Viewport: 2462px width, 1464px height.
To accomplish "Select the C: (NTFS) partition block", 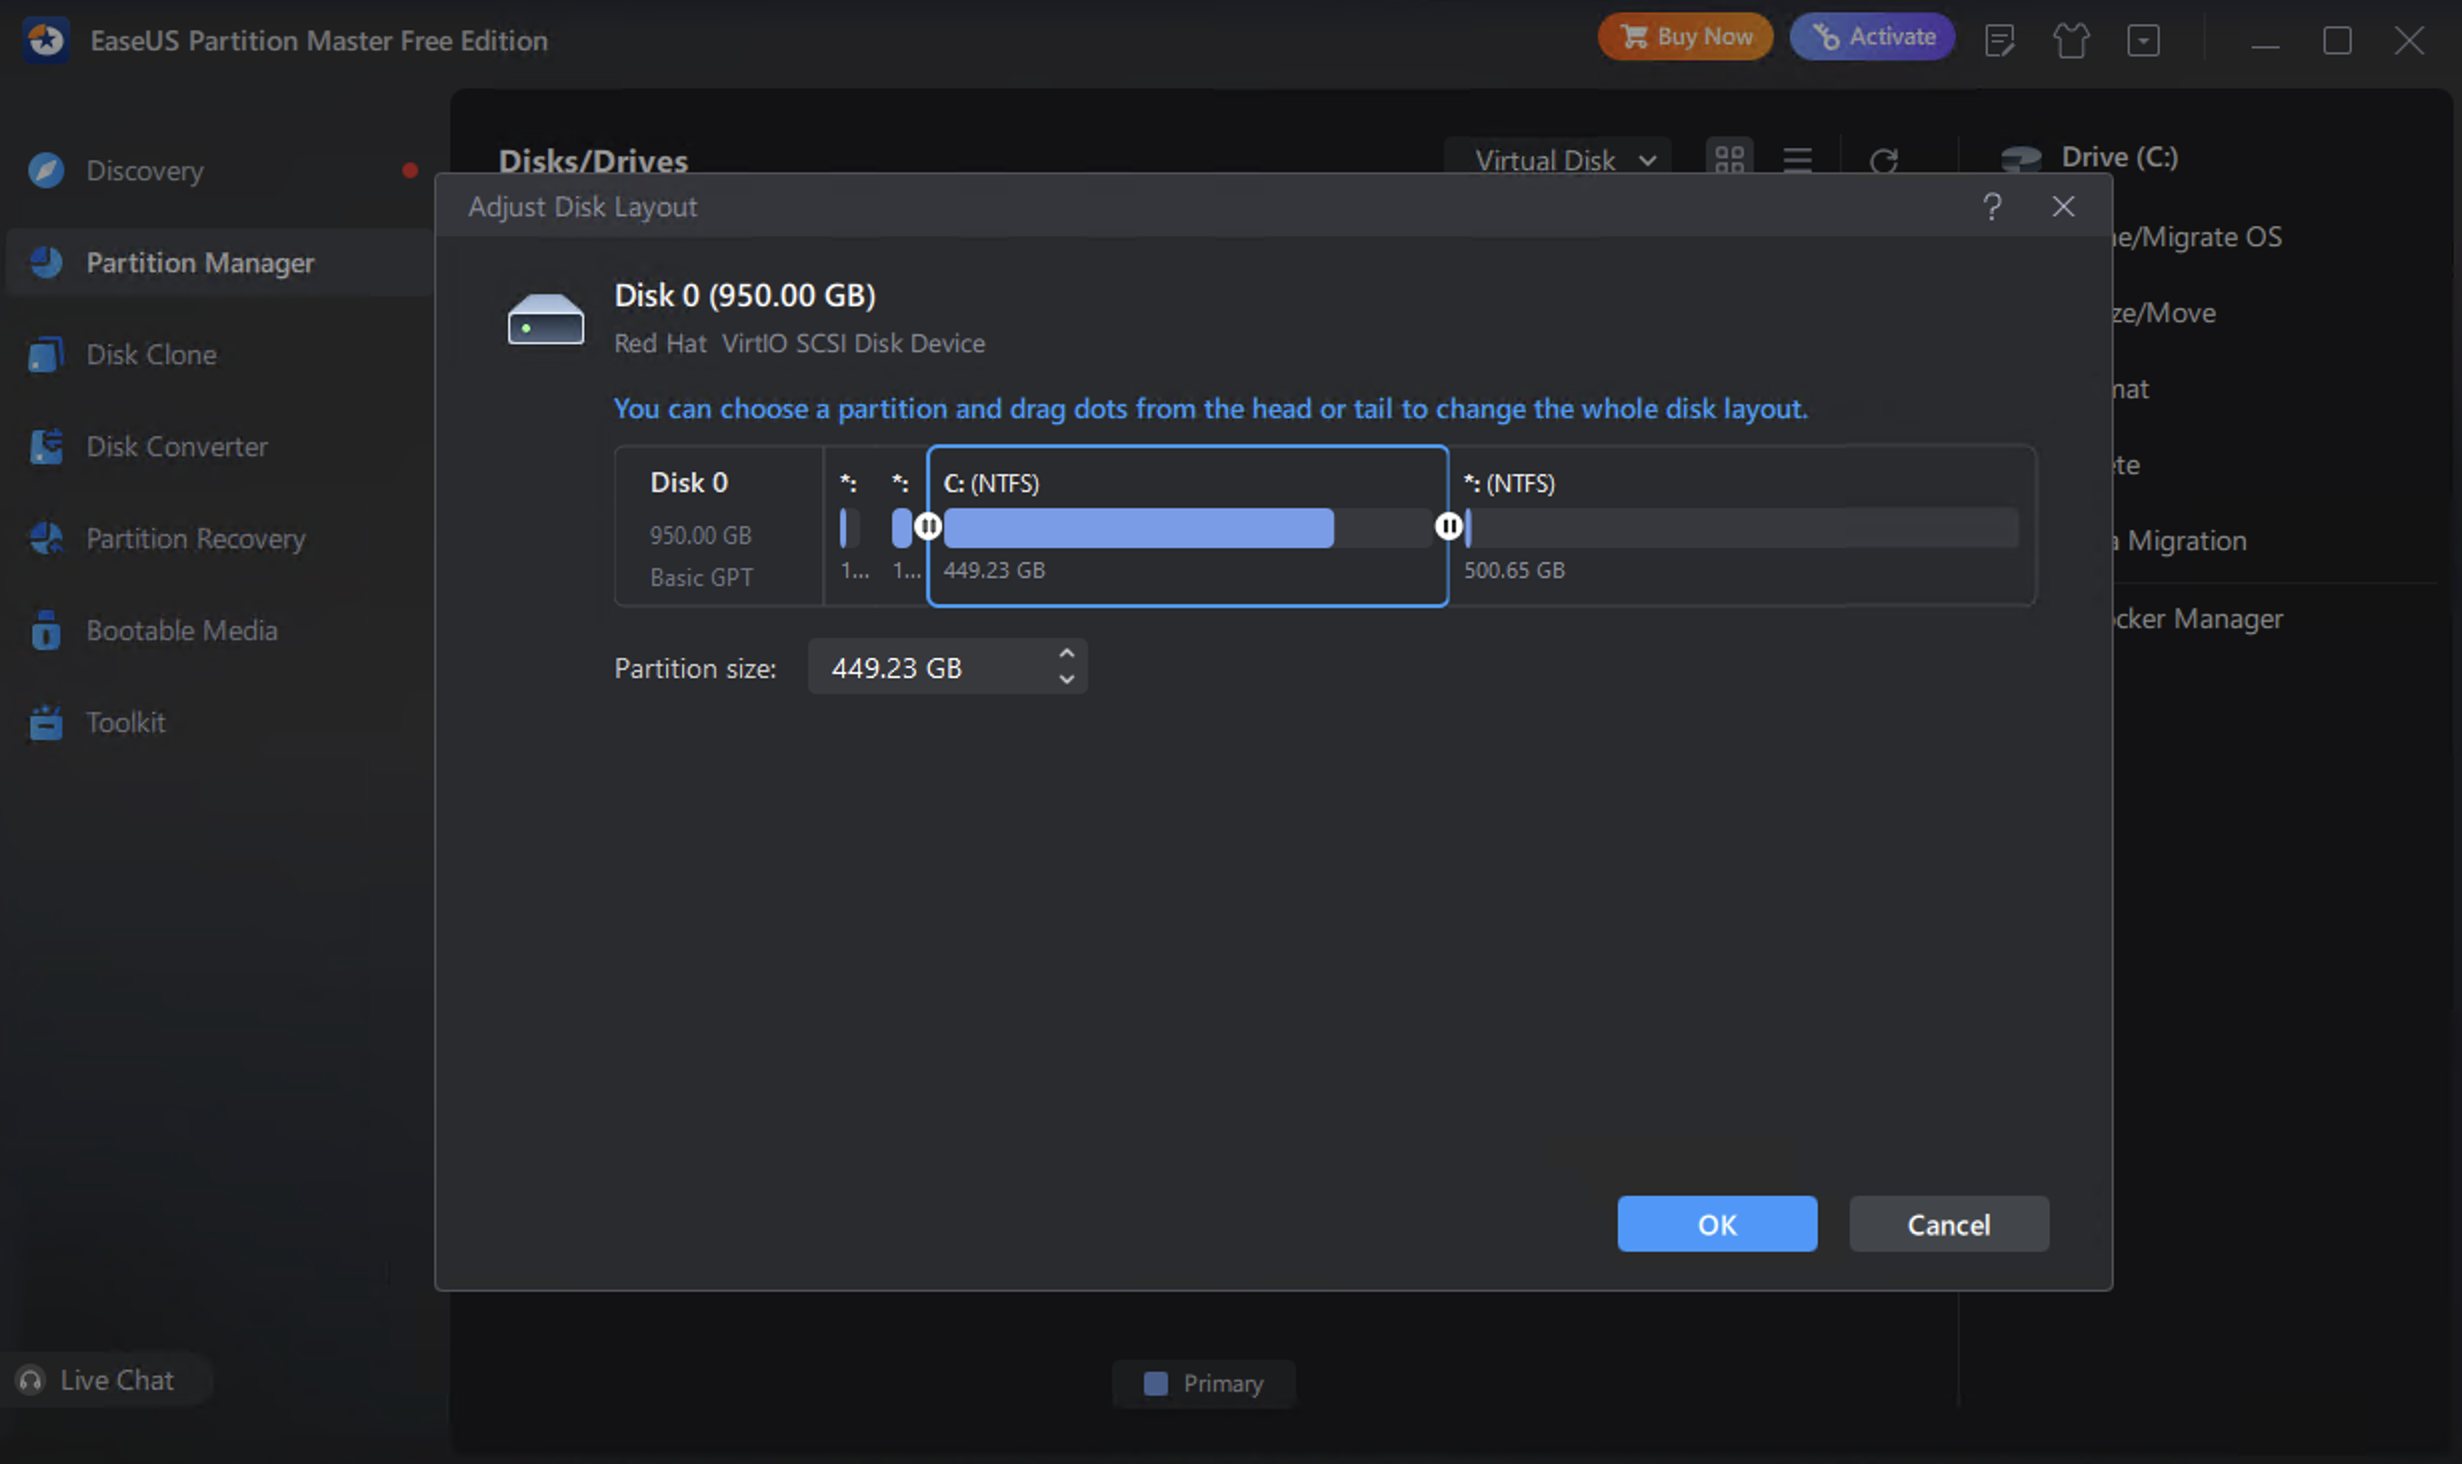I will (x=1188, y=526).
